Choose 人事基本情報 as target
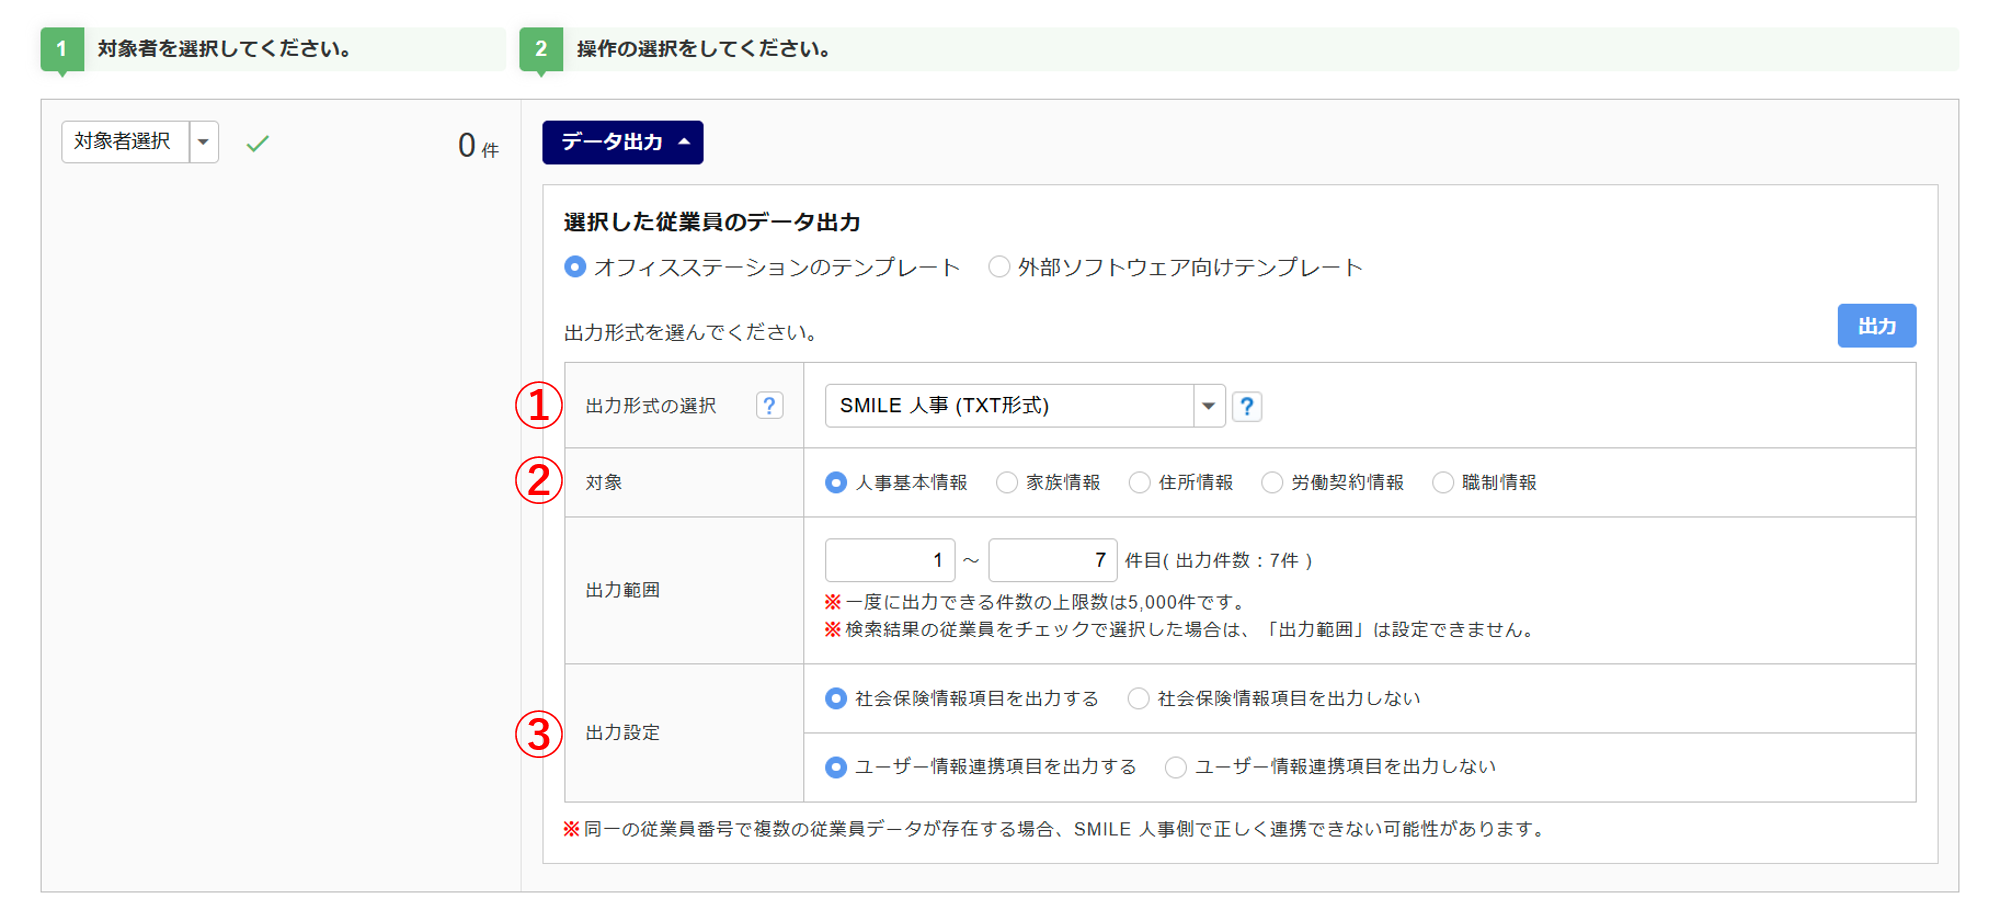Image resolution: width=2000 pixels, height=921 pixels. (836, 483)
